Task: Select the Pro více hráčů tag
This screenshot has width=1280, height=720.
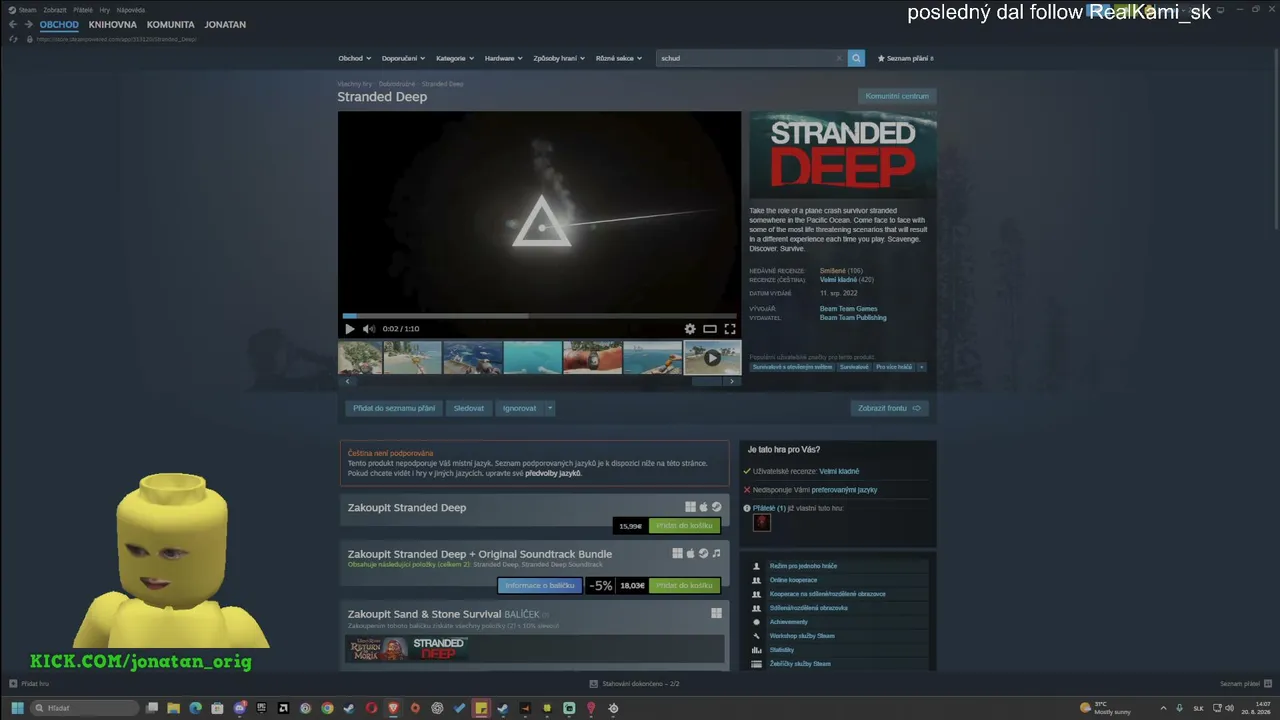Action: pyautogui.click(x=894, y=367)
